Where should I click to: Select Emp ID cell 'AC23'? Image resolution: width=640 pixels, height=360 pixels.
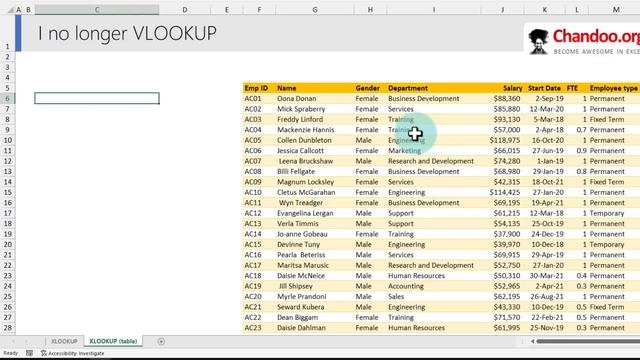(x=259, y=327)
